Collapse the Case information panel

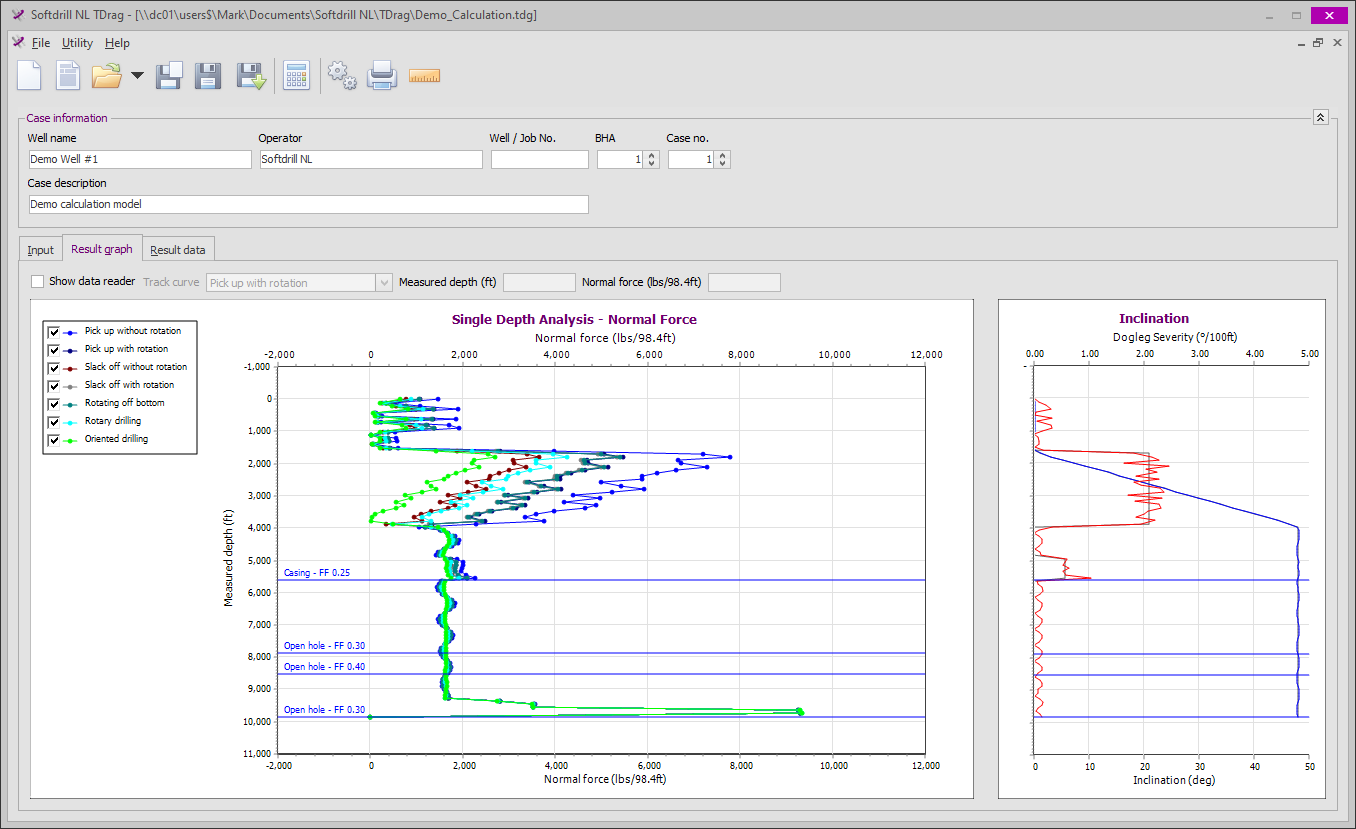[1320, 117]
